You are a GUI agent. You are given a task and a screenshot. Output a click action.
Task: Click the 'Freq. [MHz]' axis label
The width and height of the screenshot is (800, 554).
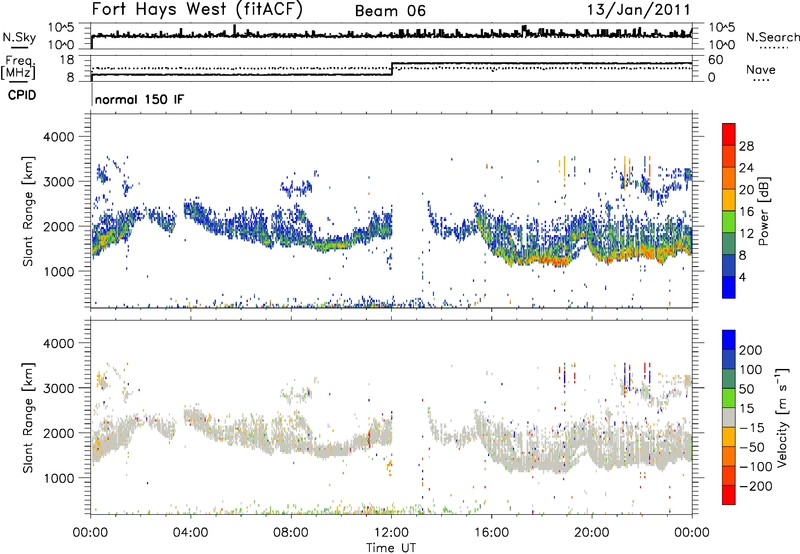pos(19,67)
